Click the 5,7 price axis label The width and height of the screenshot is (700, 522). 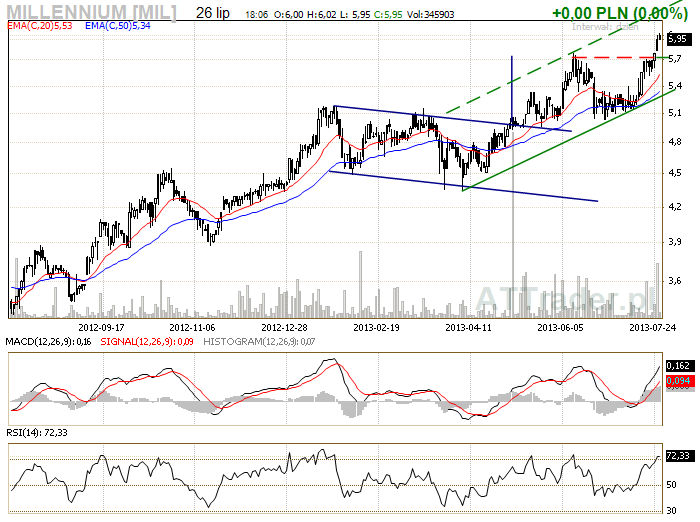tap(675, 58)
